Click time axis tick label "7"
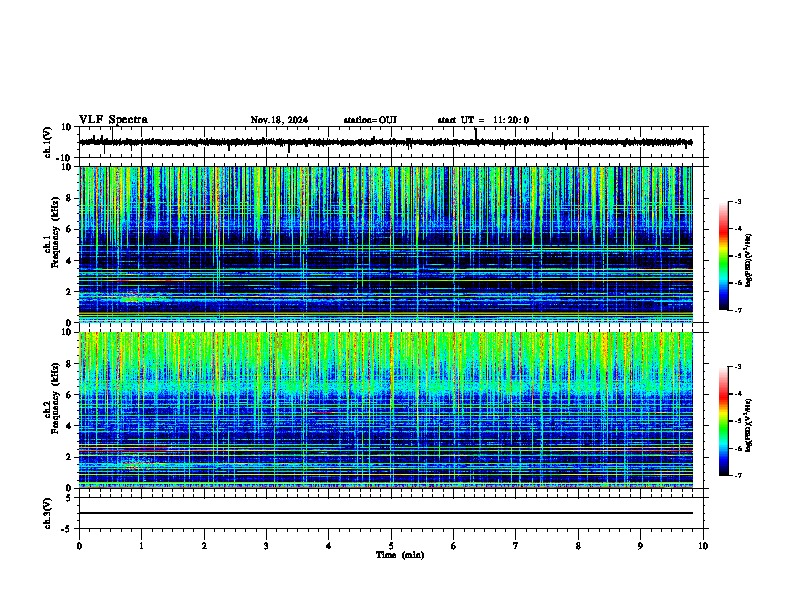Viewport: 792px width, 612px height. pyautogui.click(x=516, y=546)
